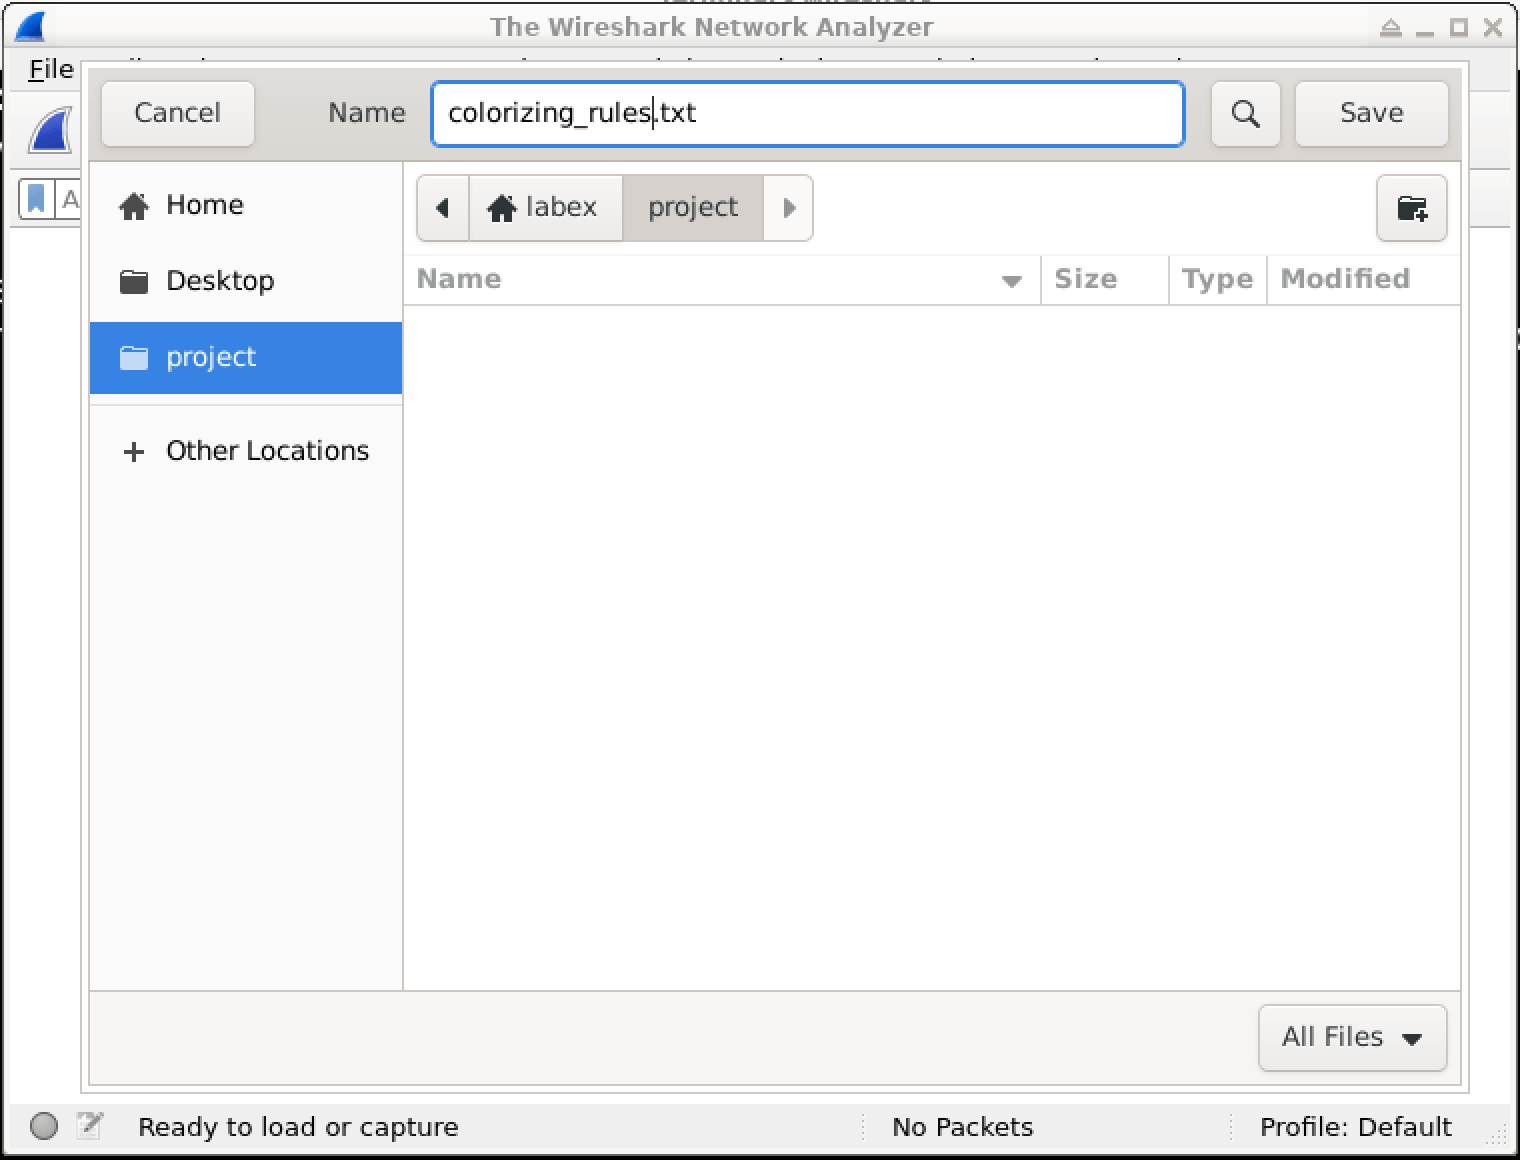
Task: Click the Wireshark title bar logo
Action: coord(30,27)
